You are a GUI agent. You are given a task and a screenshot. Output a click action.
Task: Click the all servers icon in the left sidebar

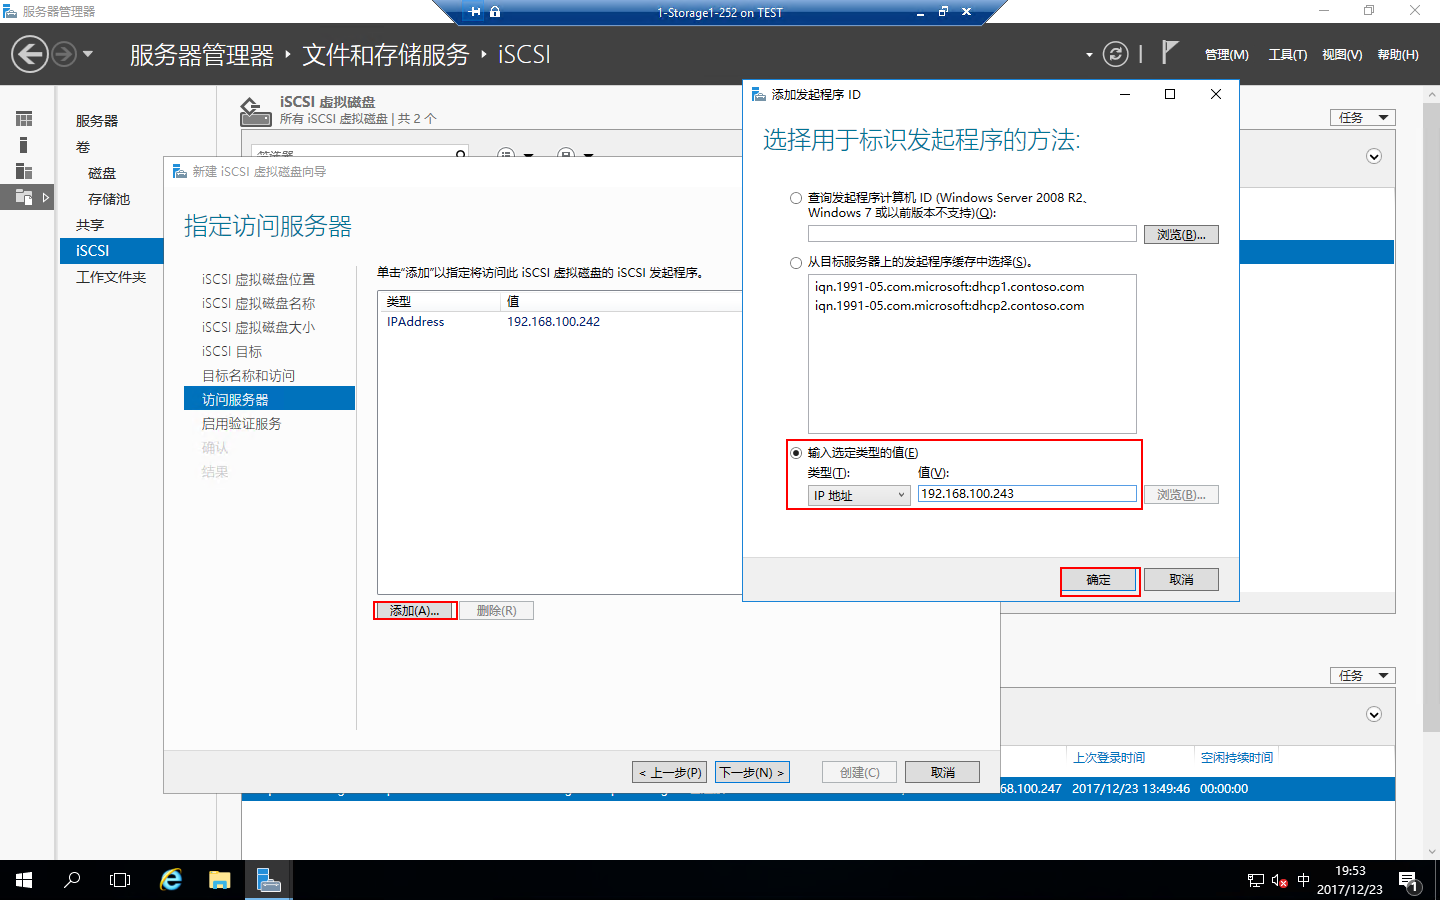24,171
